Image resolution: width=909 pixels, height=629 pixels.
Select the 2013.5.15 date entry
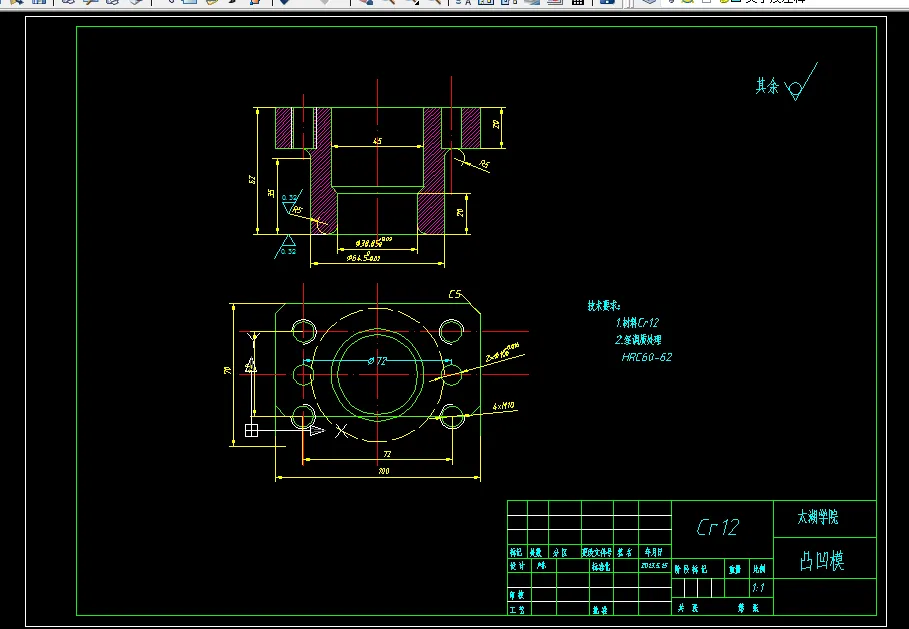[655, 565]
